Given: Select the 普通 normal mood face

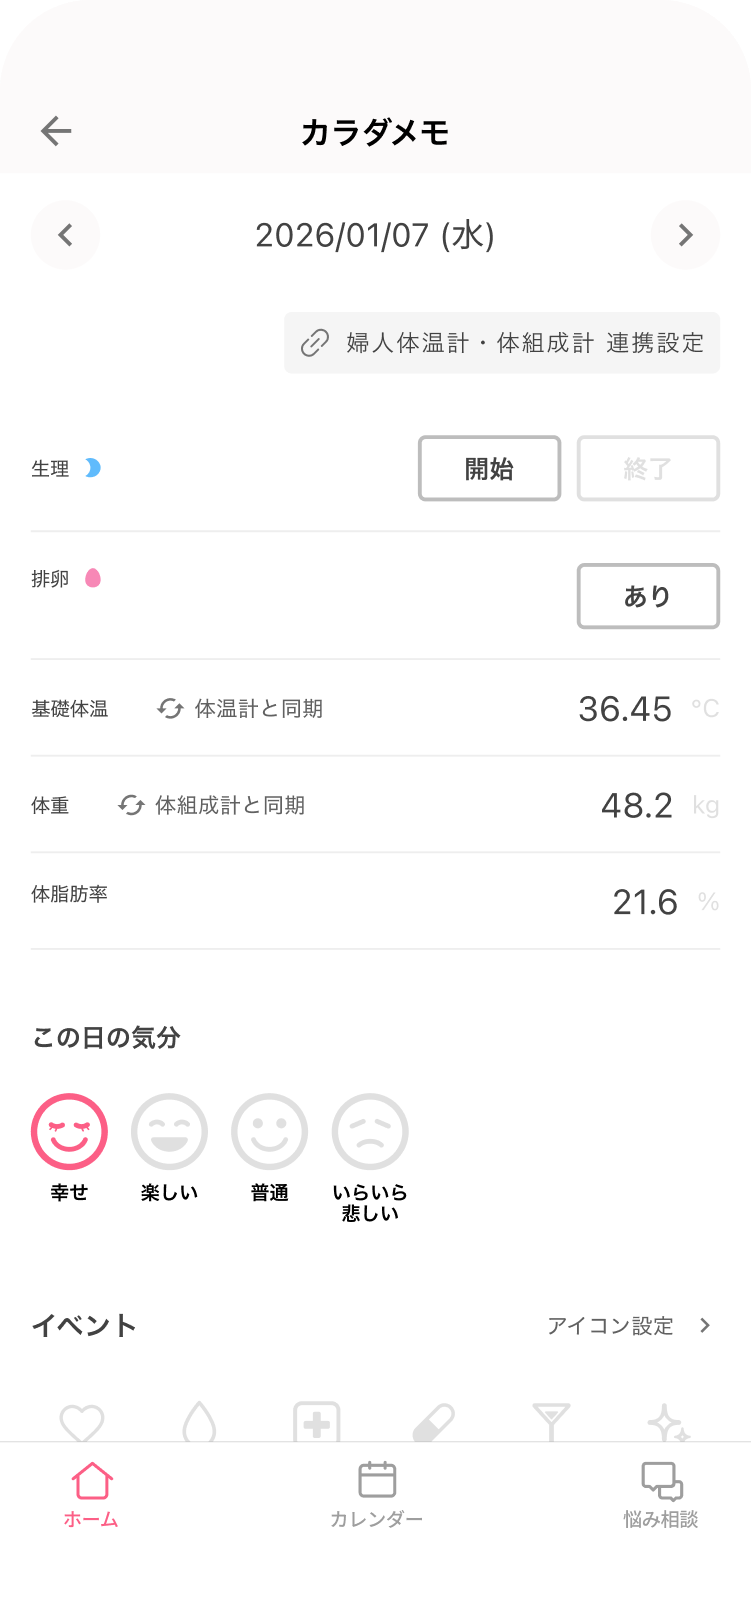Looking at the screenshot, I should [x=269, y=1132].
